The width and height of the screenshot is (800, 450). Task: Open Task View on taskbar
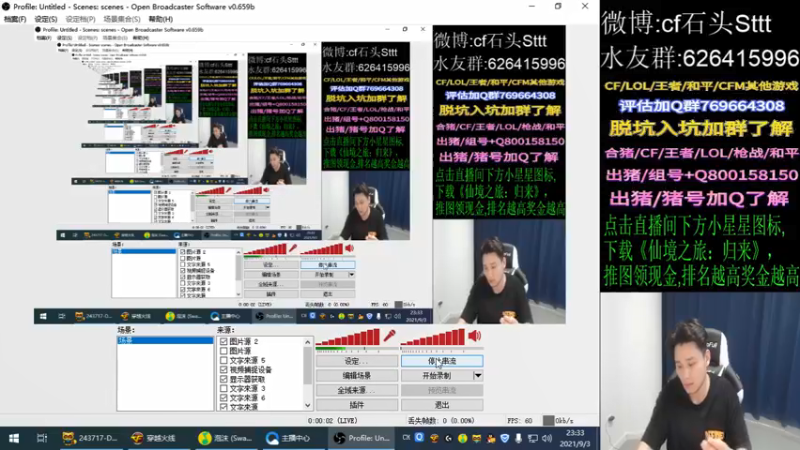coord(42,438)
